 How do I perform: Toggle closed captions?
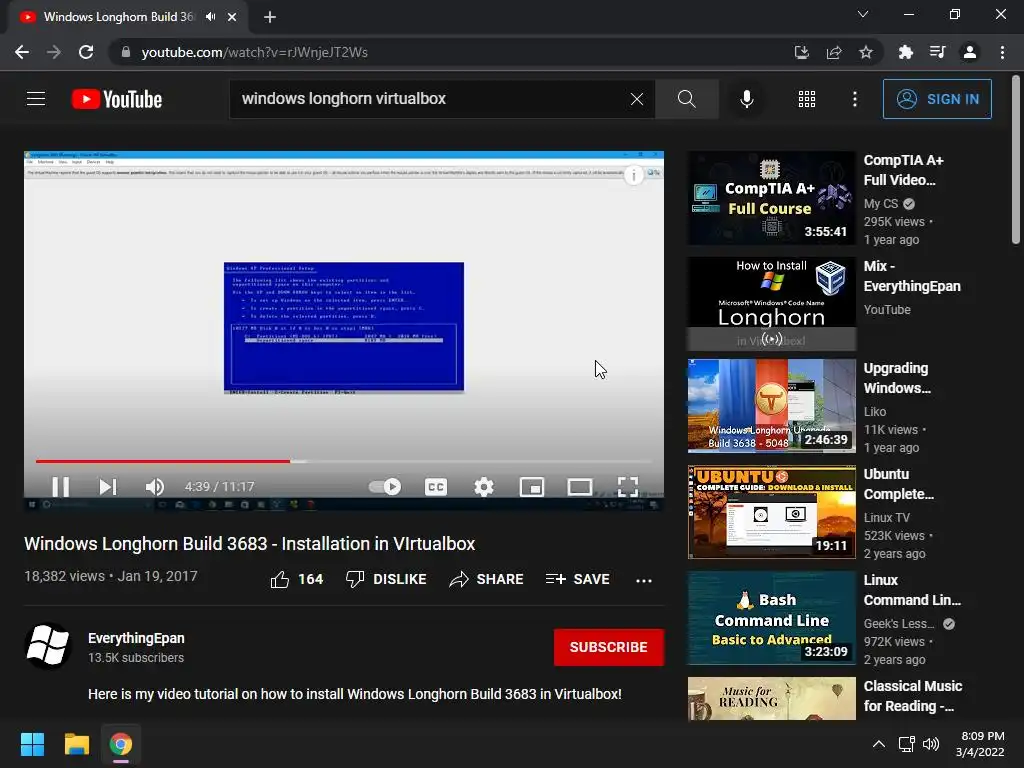point(436,487)
